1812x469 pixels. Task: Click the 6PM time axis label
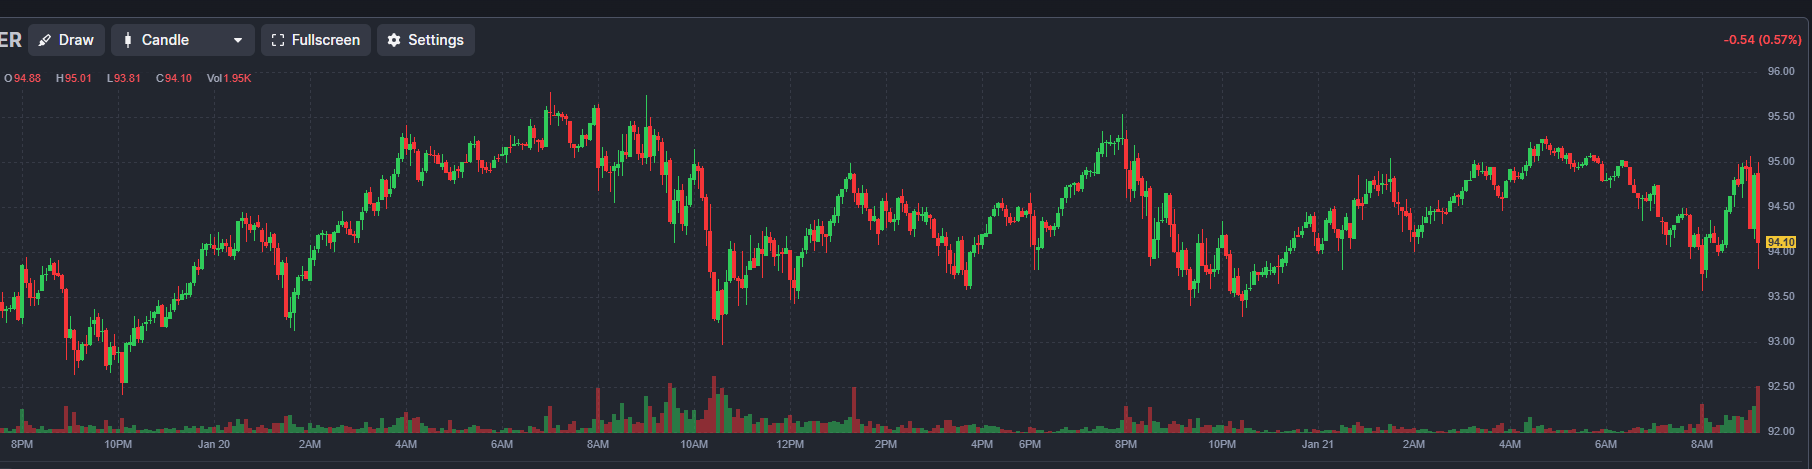(1030, 444)
